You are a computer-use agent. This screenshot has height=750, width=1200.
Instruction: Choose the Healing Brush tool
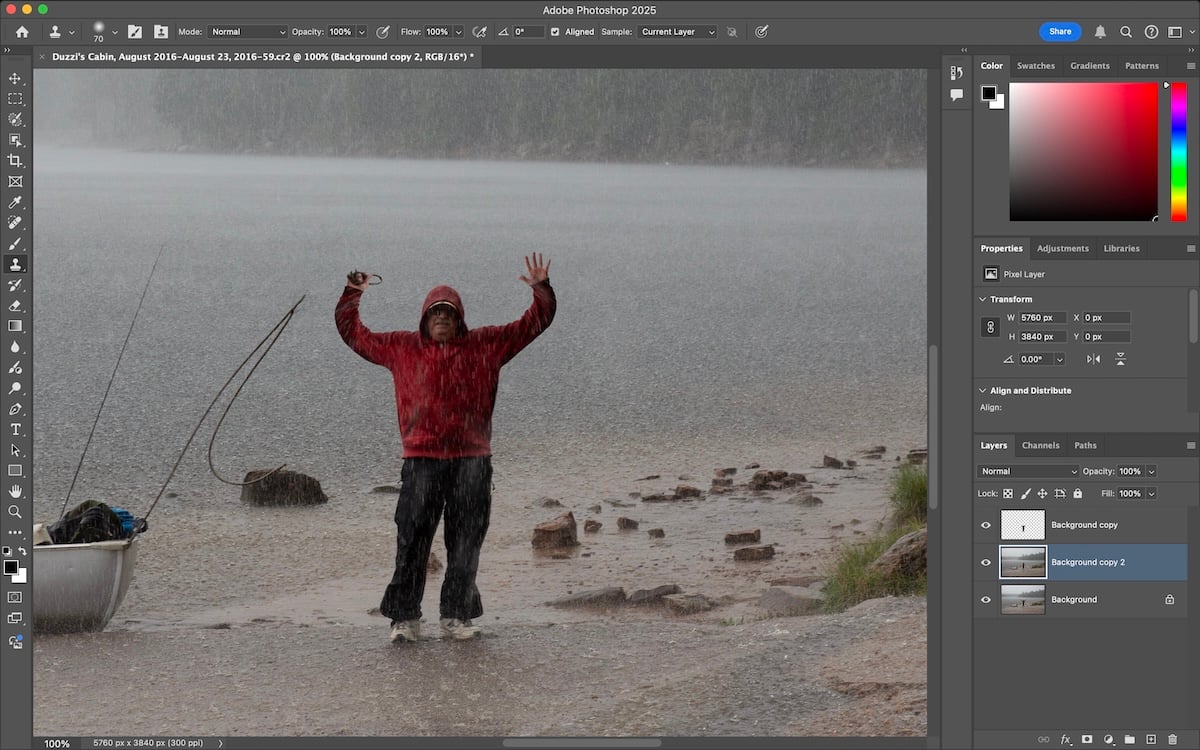coord(15,222)
